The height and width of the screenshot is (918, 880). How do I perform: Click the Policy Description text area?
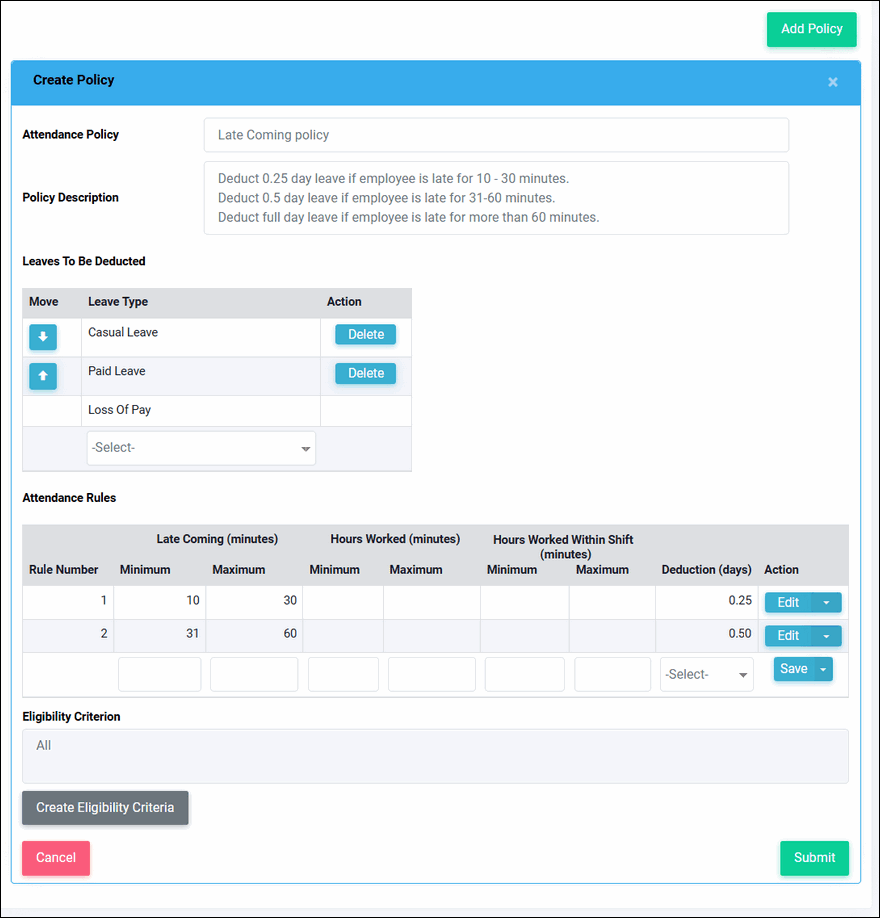point(496,198)
